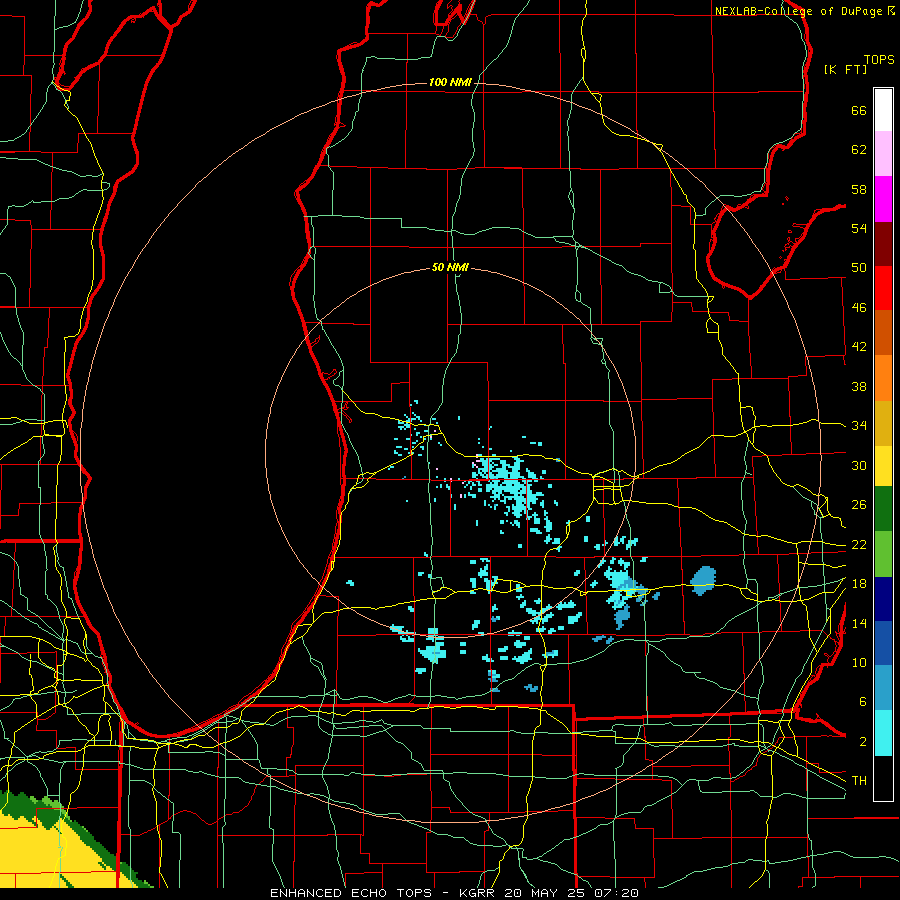Click the legend value '42'

[x=859, y=347]
